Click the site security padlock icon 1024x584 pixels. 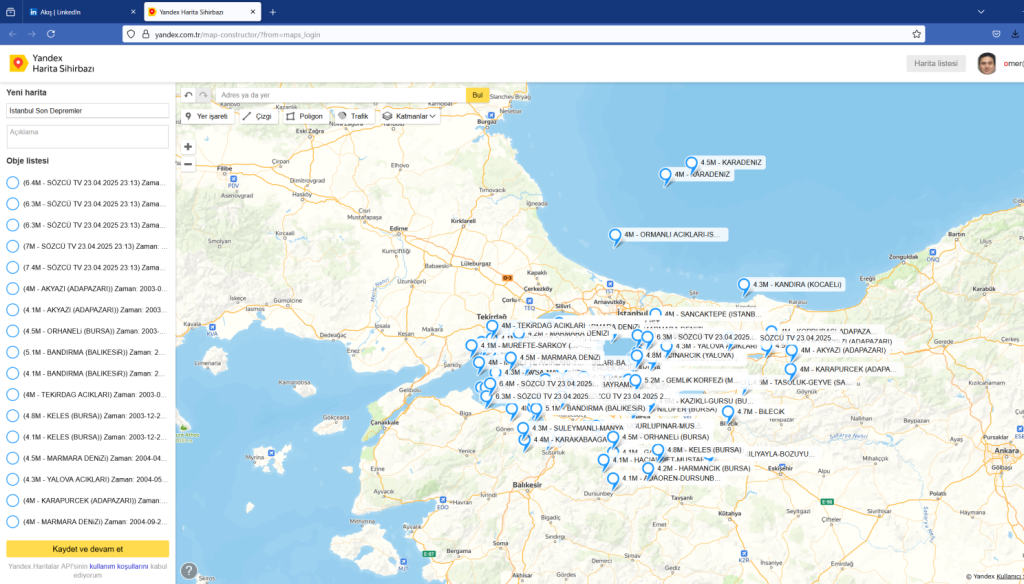pos(146,34)
